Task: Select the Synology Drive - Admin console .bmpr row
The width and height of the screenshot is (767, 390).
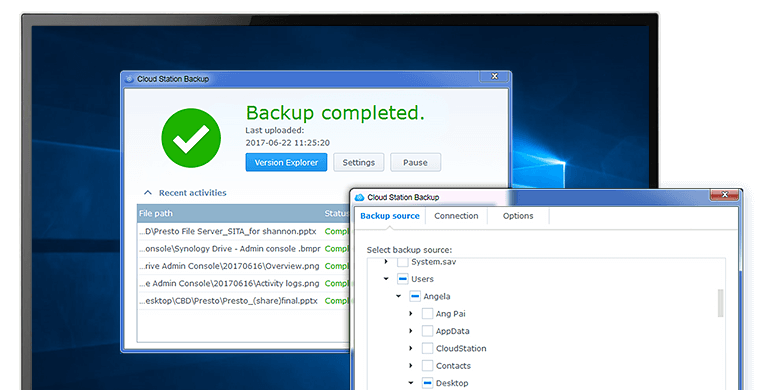Action: click(244, 249)
